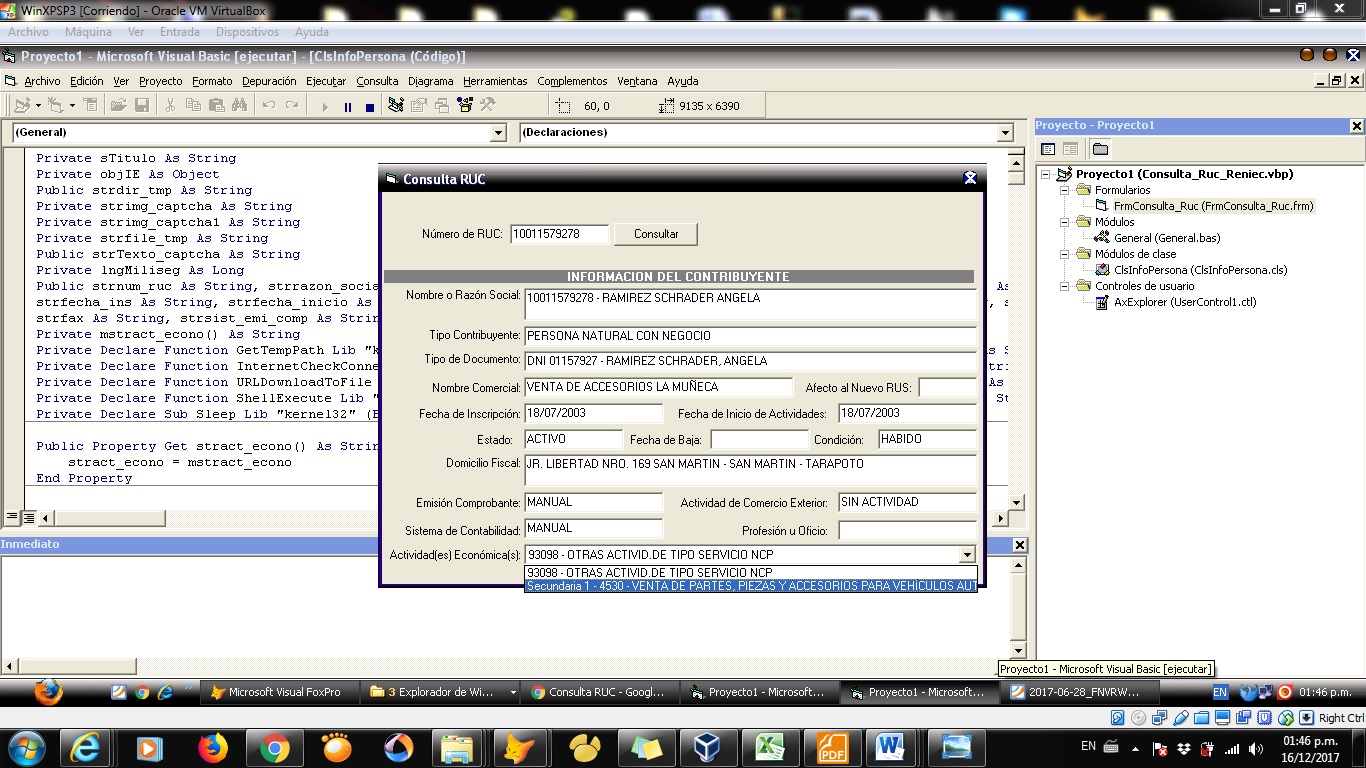This screenshot has height=768, width=1366.
Task: Click the Start (play) run icon
Action: [325, 106]
